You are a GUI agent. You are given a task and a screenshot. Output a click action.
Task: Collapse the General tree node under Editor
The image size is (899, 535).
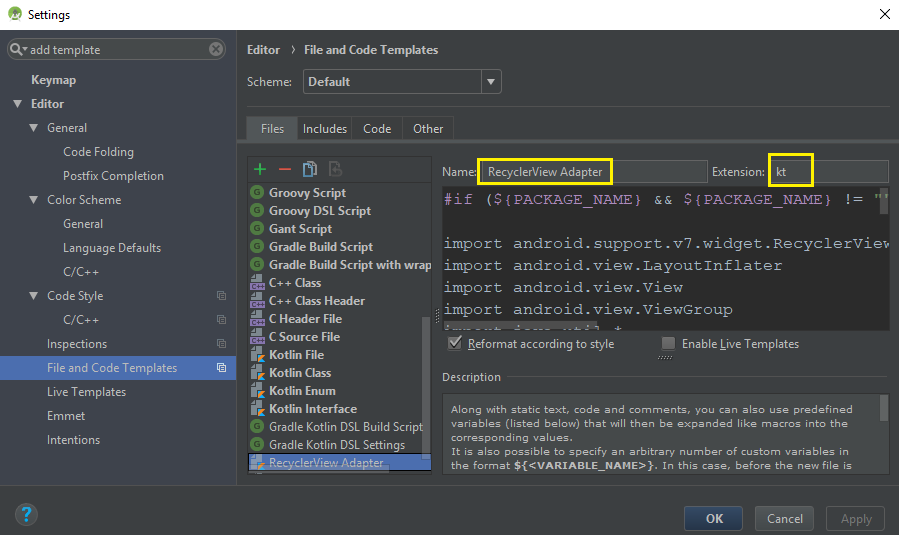click(x=34, y=128)
